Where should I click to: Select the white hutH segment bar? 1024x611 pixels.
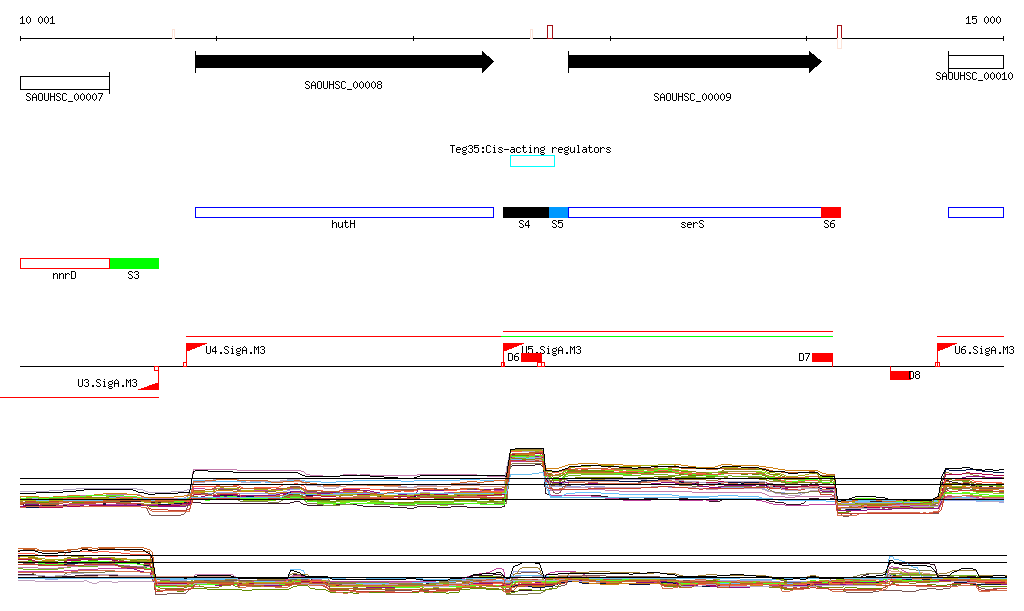tap(344, 212)
